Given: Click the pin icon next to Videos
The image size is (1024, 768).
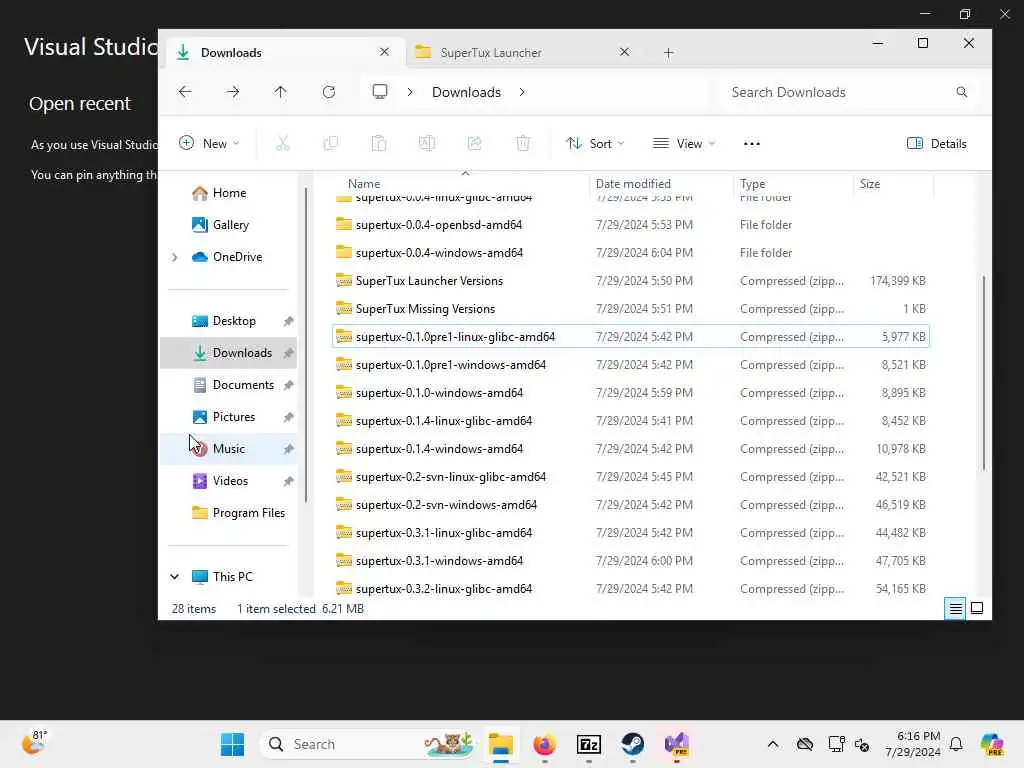Looking at the screenshot, I should click(288, 481).
